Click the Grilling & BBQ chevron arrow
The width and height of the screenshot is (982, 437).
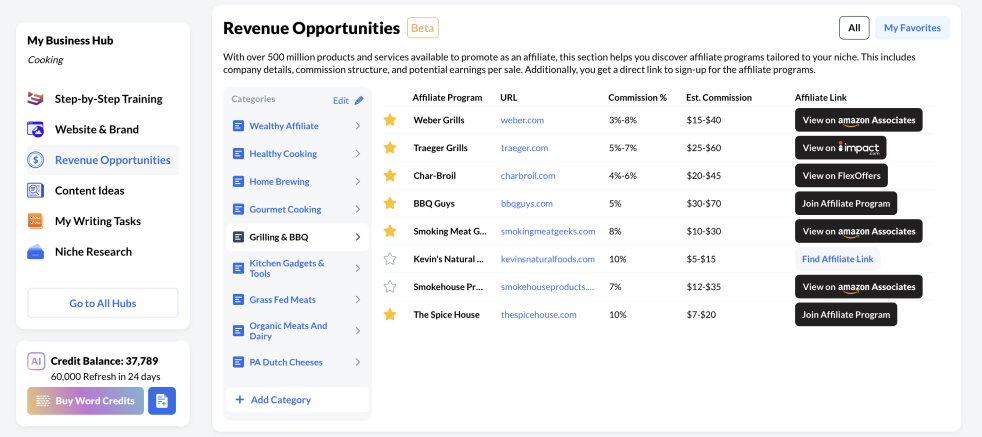coord(358,237)
